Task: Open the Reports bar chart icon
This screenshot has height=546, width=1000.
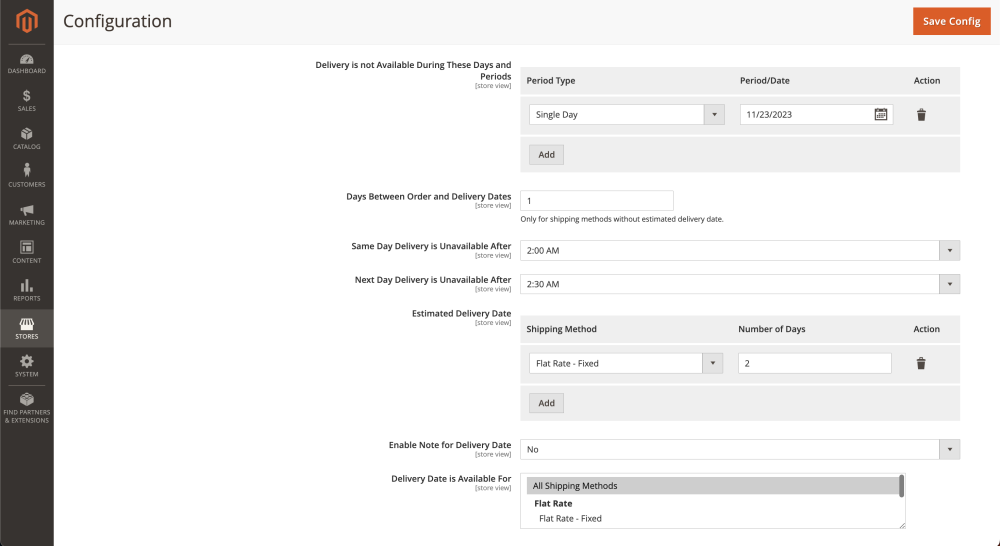Action: [27, 285]
